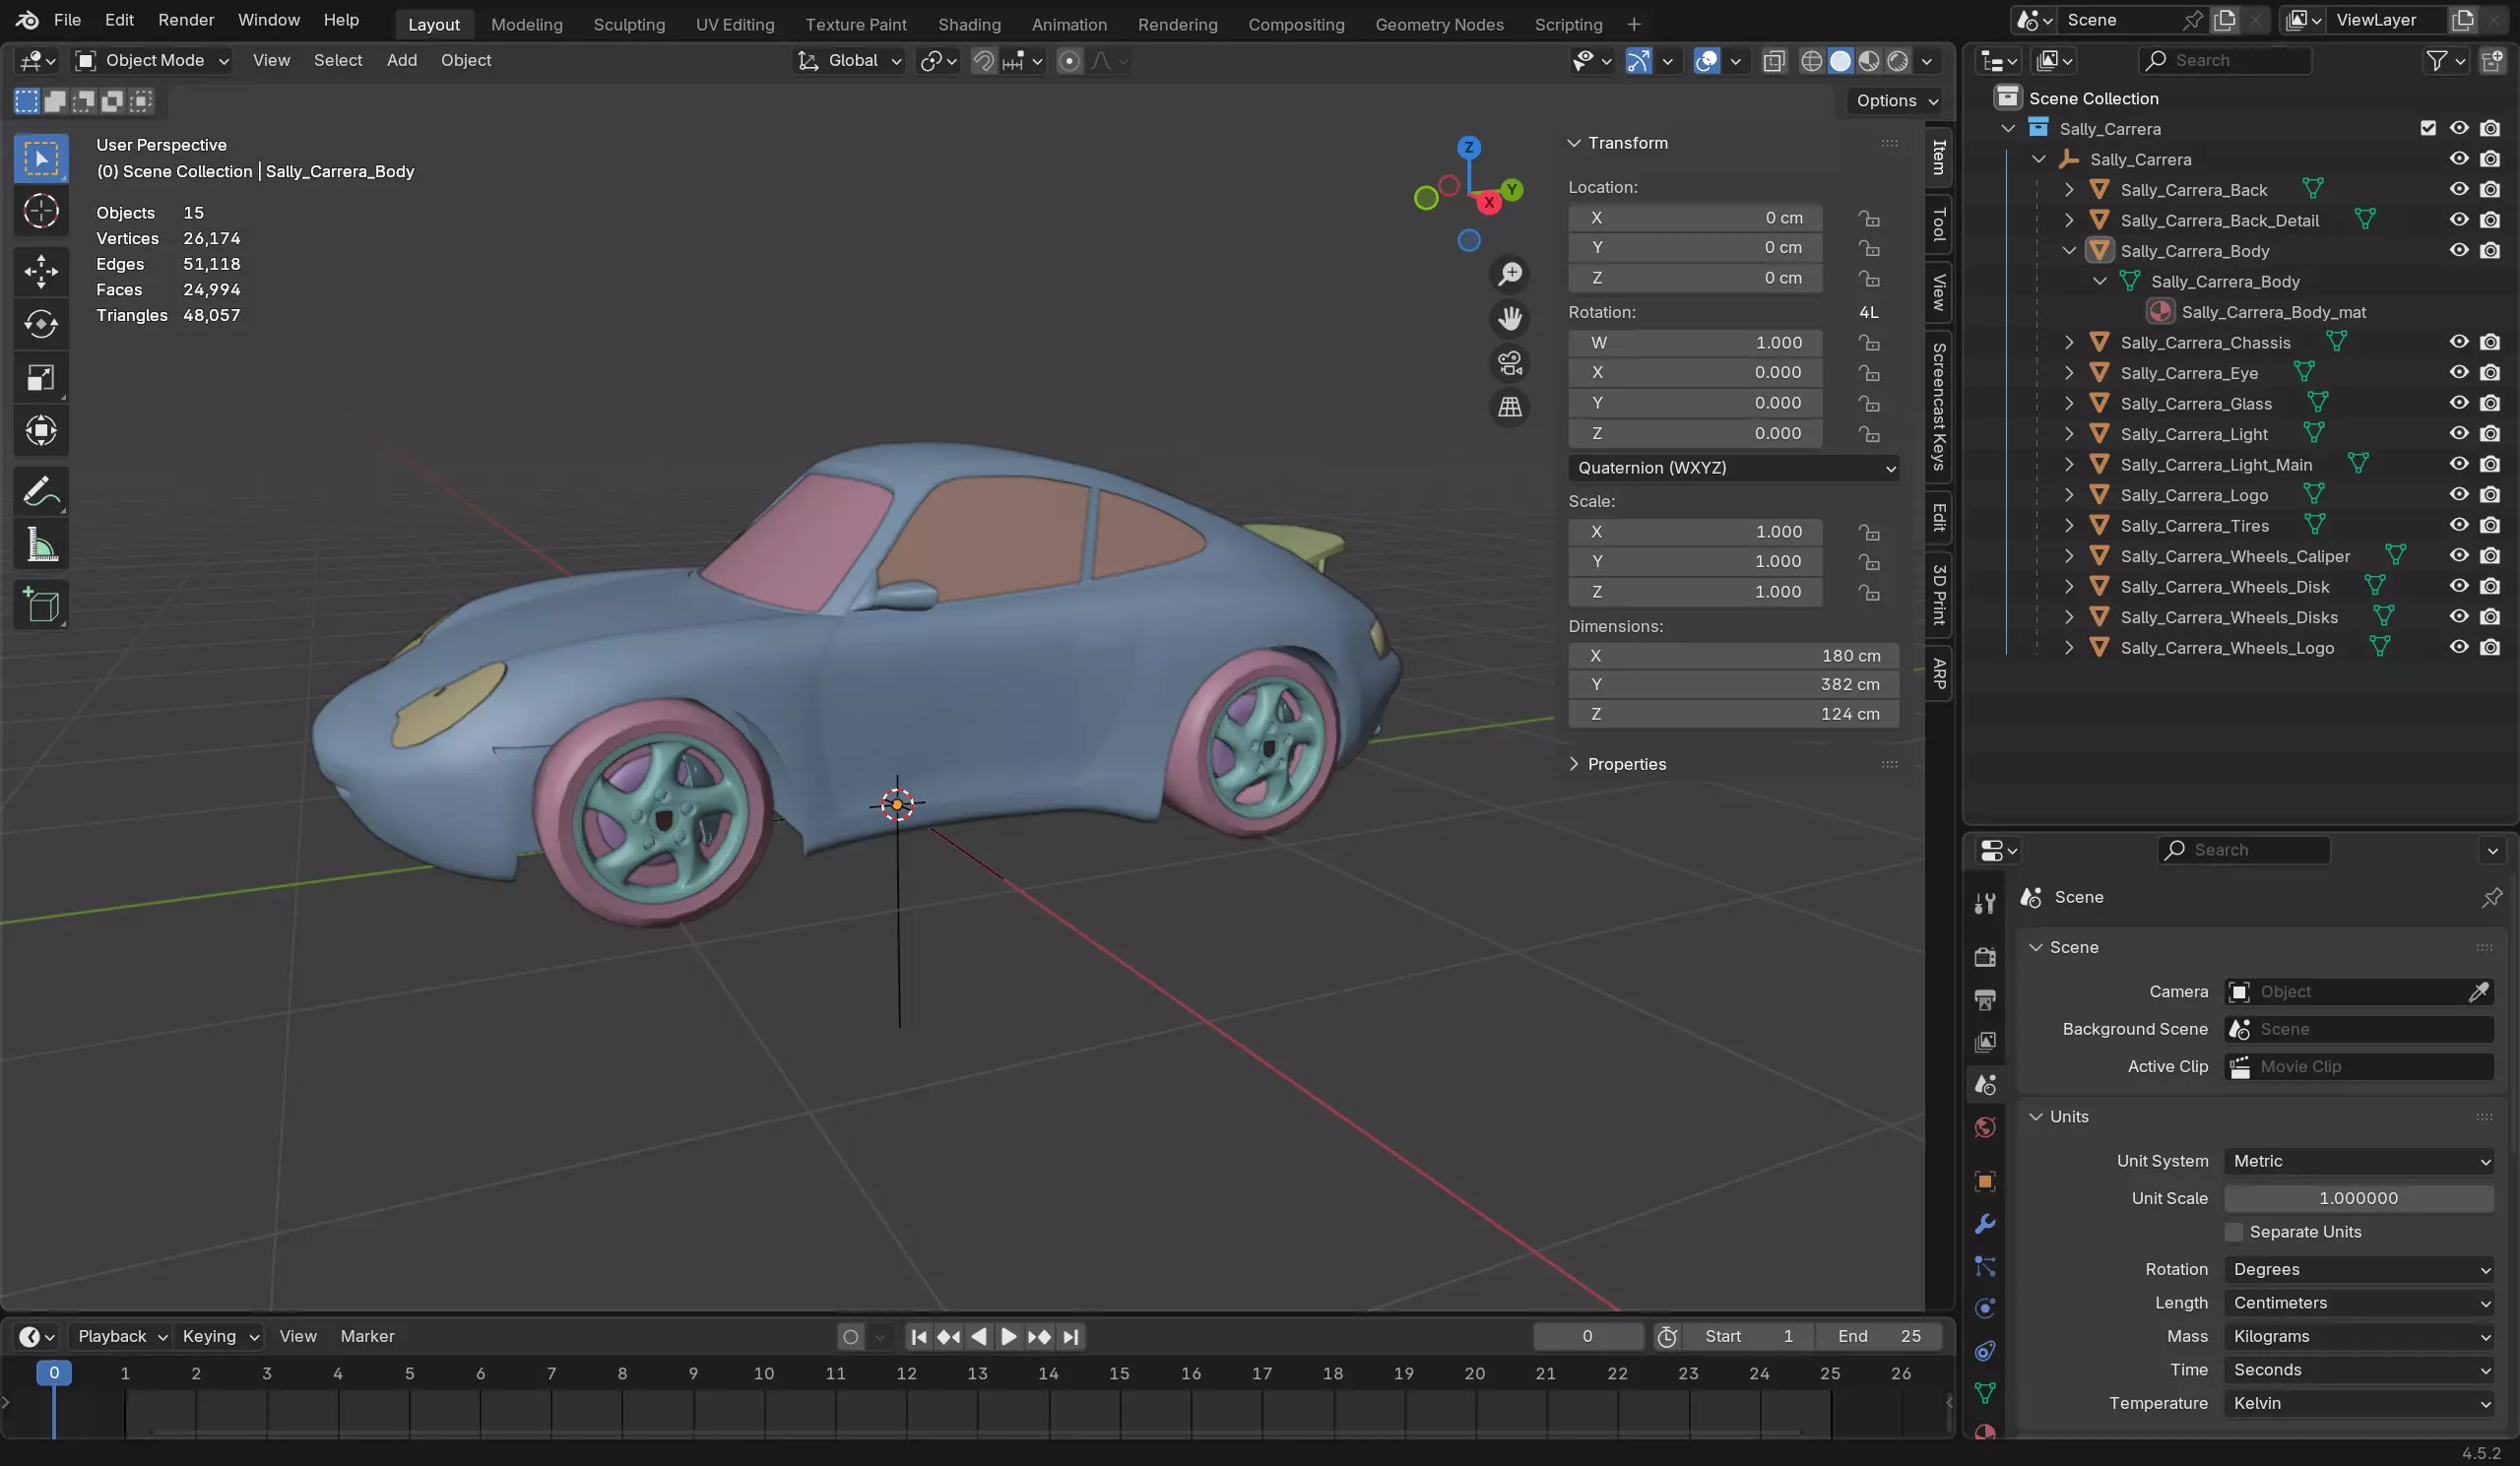The height and width of the screenshot is (1466, 2520).
Task: Toggle proportional editing
Action: [x=1069, y=61]
